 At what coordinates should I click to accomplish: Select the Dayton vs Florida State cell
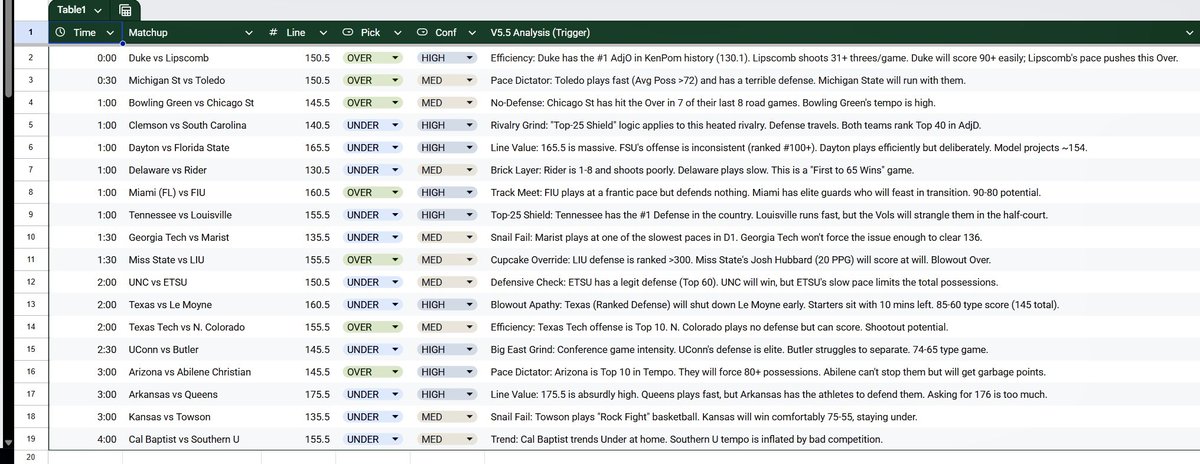point(192,148)
